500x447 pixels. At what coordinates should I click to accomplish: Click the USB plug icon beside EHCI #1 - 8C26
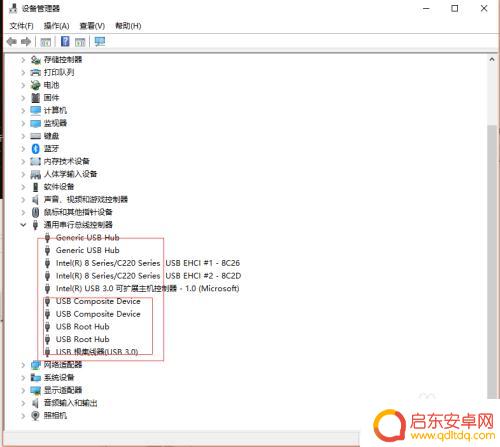click(x=48, y=263)
